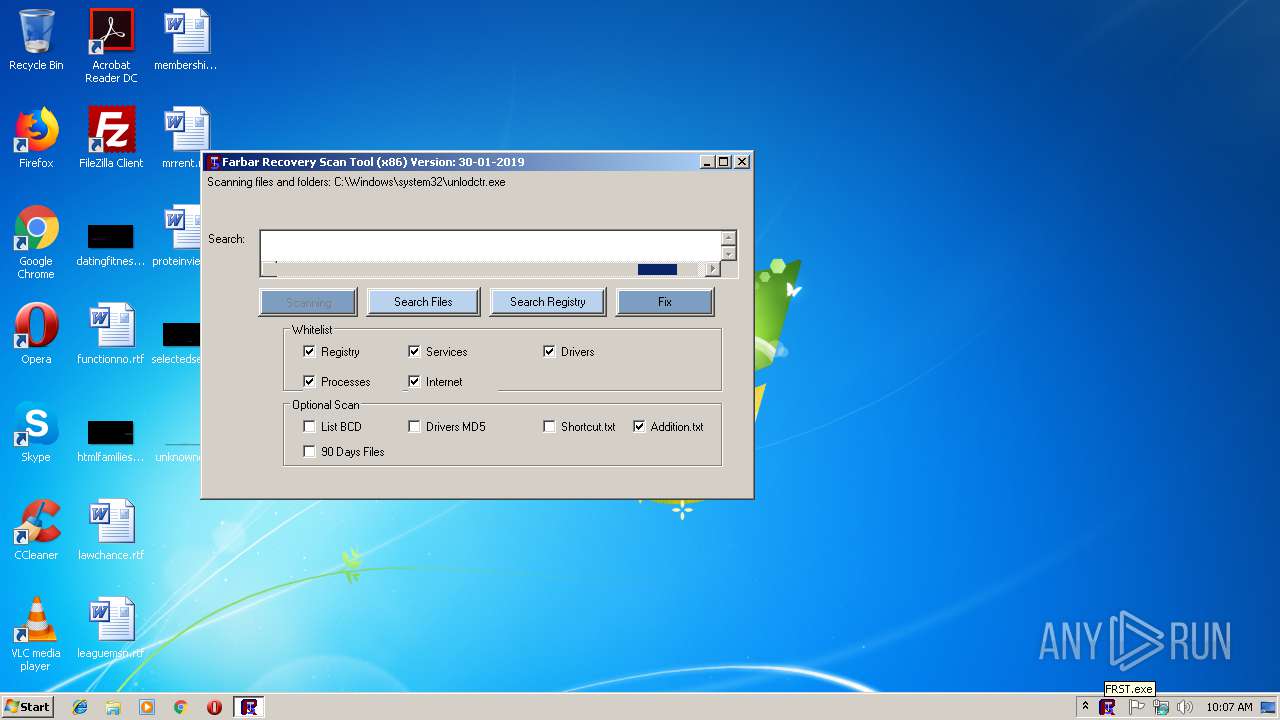
Task: Open Internet Explorer from the taskbar
Action: click(x=80, y=707)
